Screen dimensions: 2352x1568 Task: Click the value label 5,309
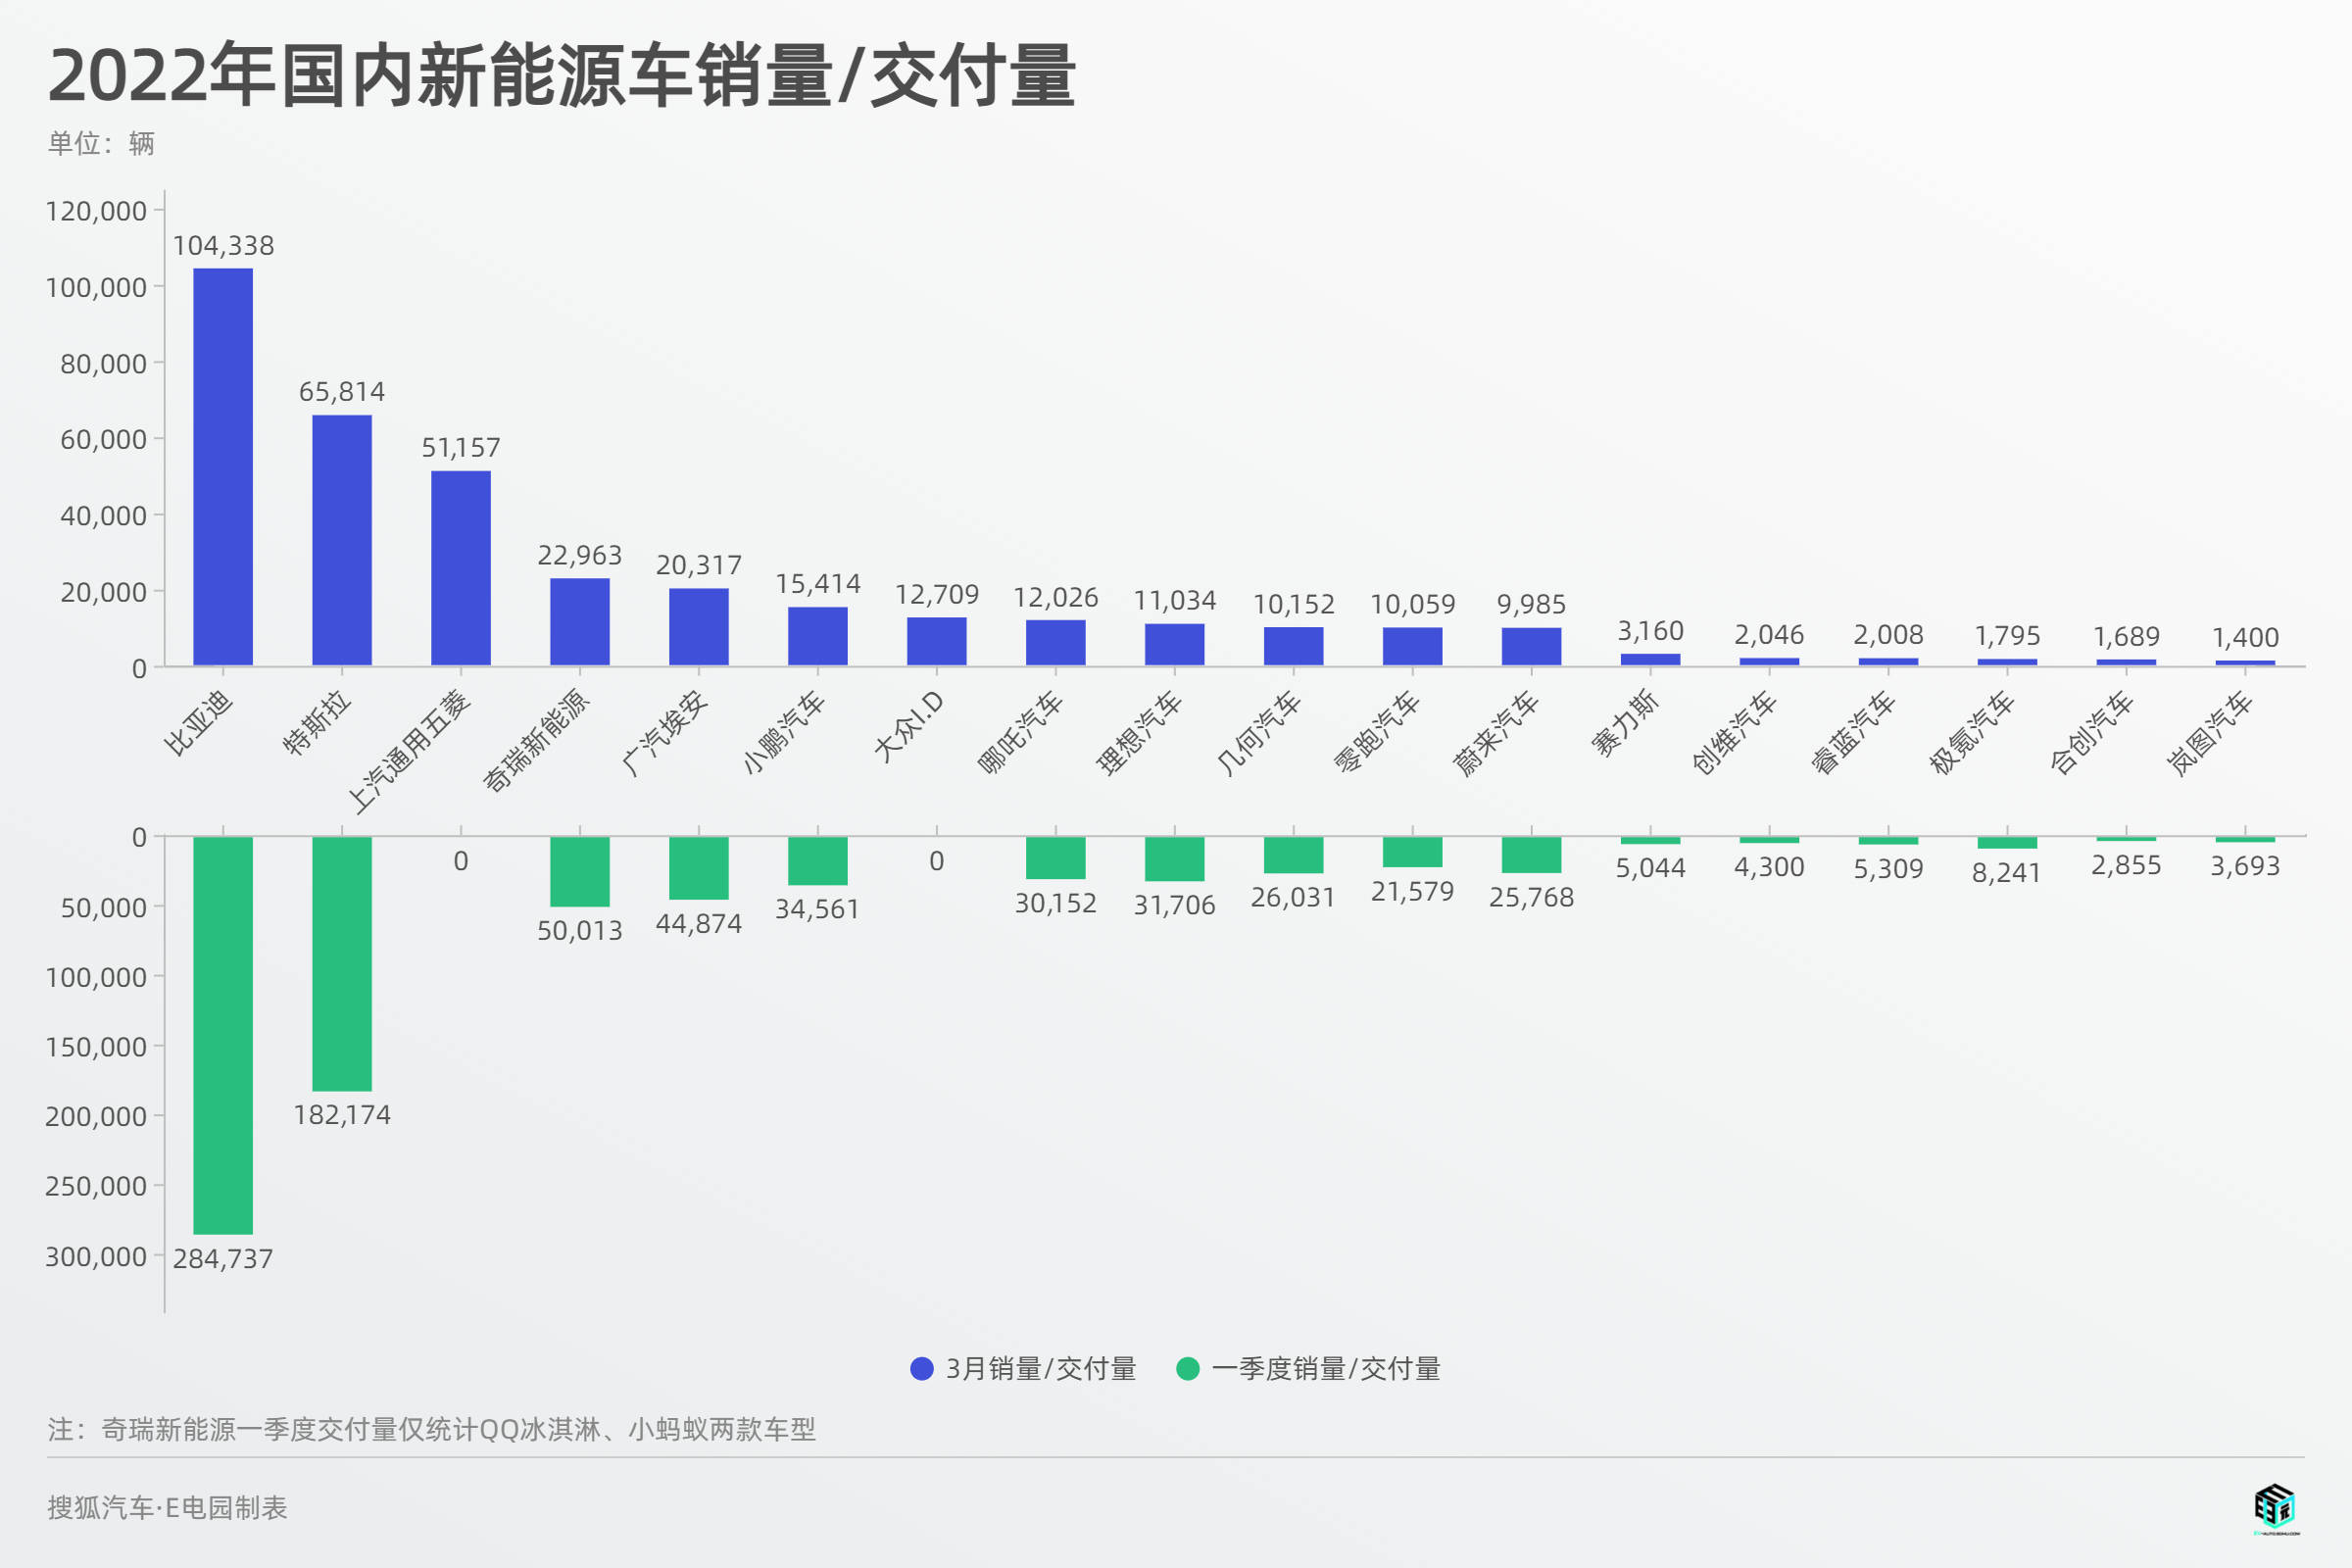coord(1889,869)
